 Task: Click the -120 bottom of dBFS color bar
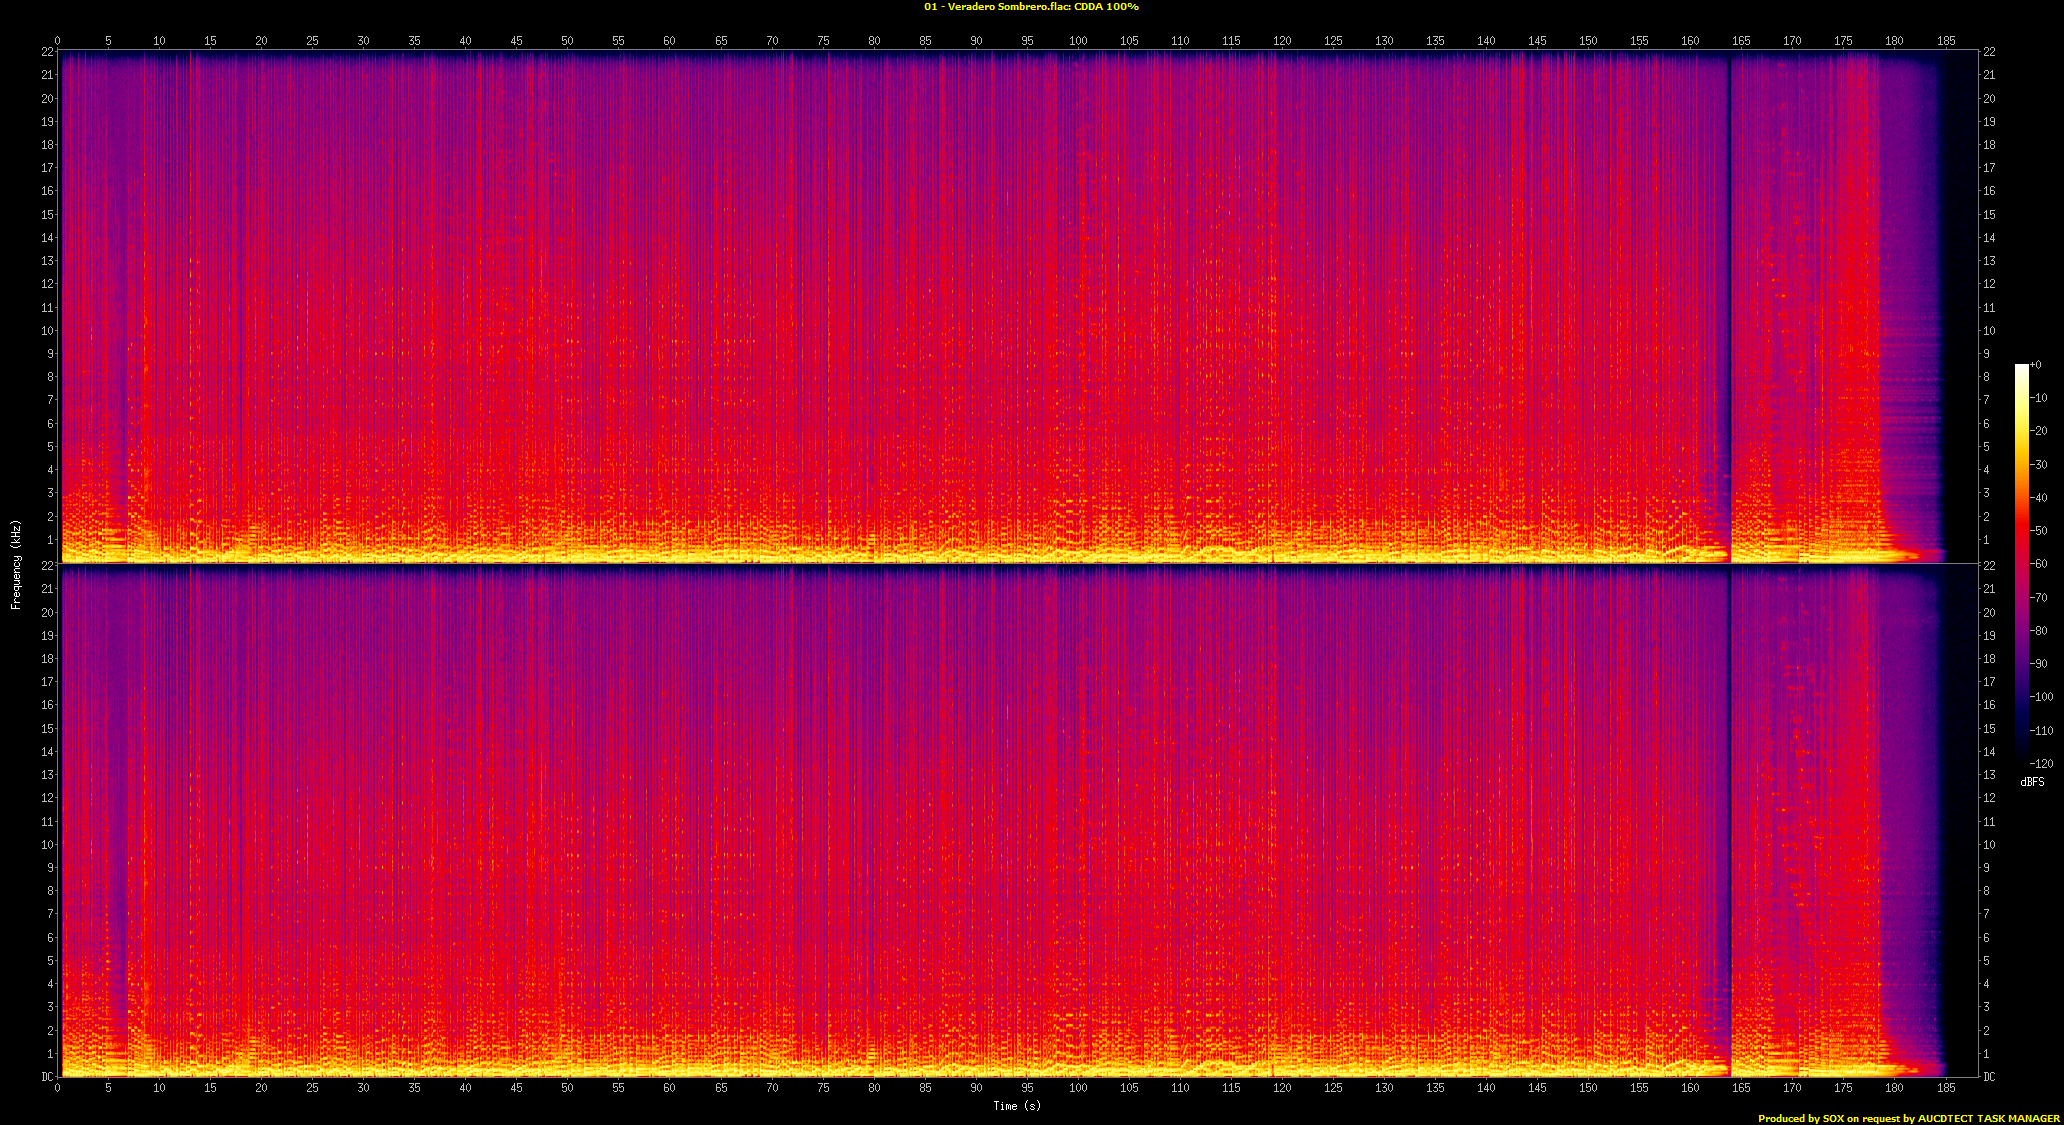click(x=2039, y=763)
